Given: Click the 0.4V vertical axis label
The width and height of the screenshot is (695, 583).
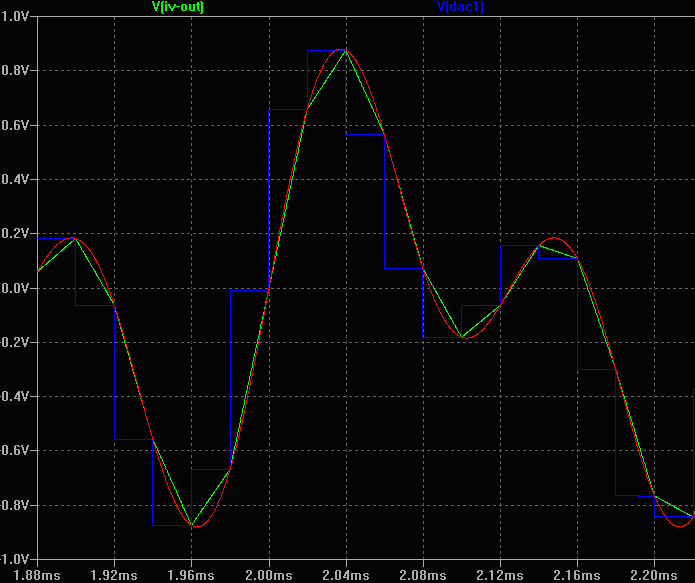Looking at the screenshot, I should pos(15,180).
